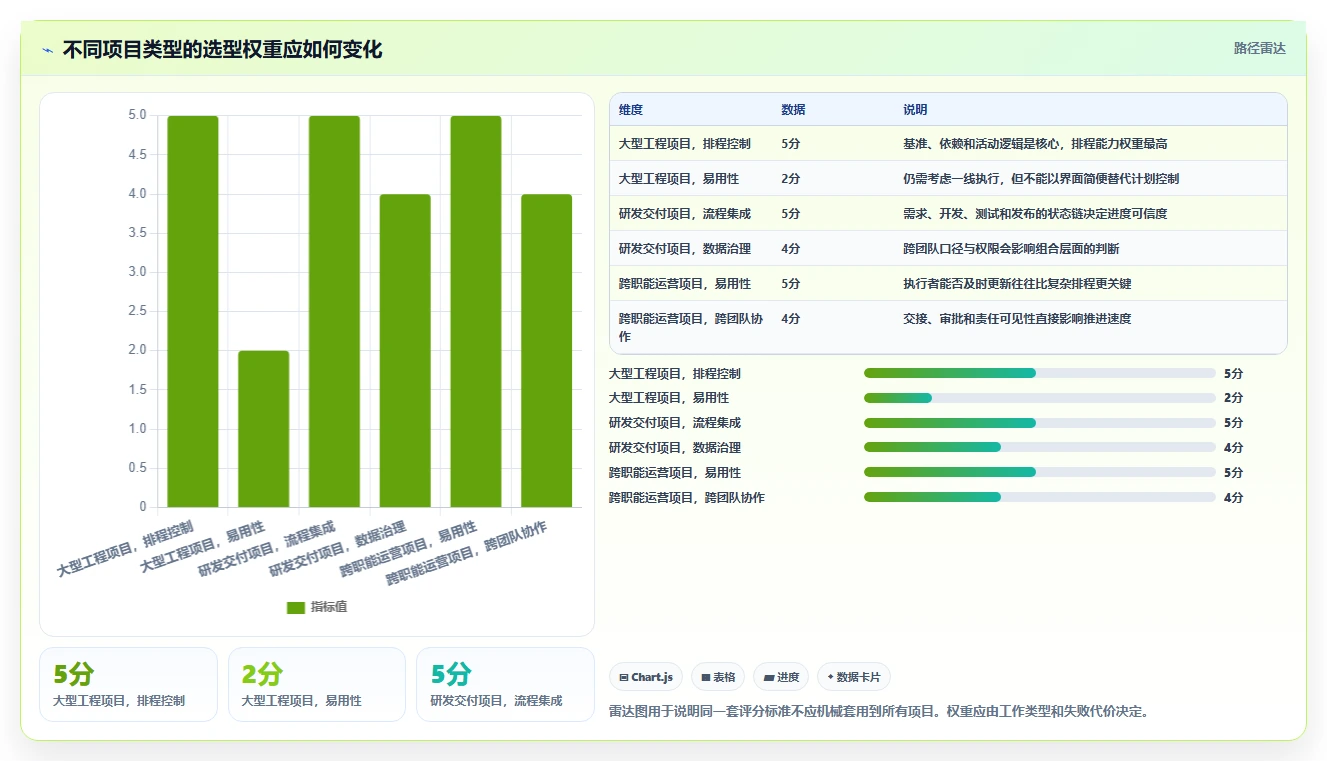Select table cell 跨职能运营项目，易用性
Viewport: 1327px width, 761px height.
pos(685,284)
